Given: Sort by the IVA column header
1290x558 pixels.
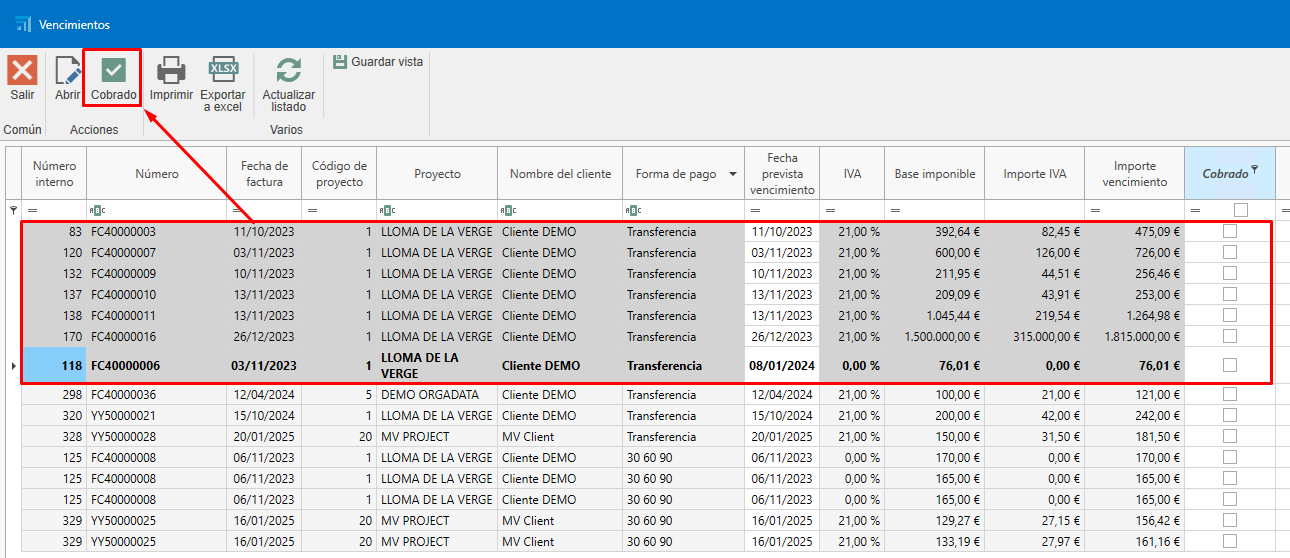Looking at the screenshot, I should tap(852, 173).
